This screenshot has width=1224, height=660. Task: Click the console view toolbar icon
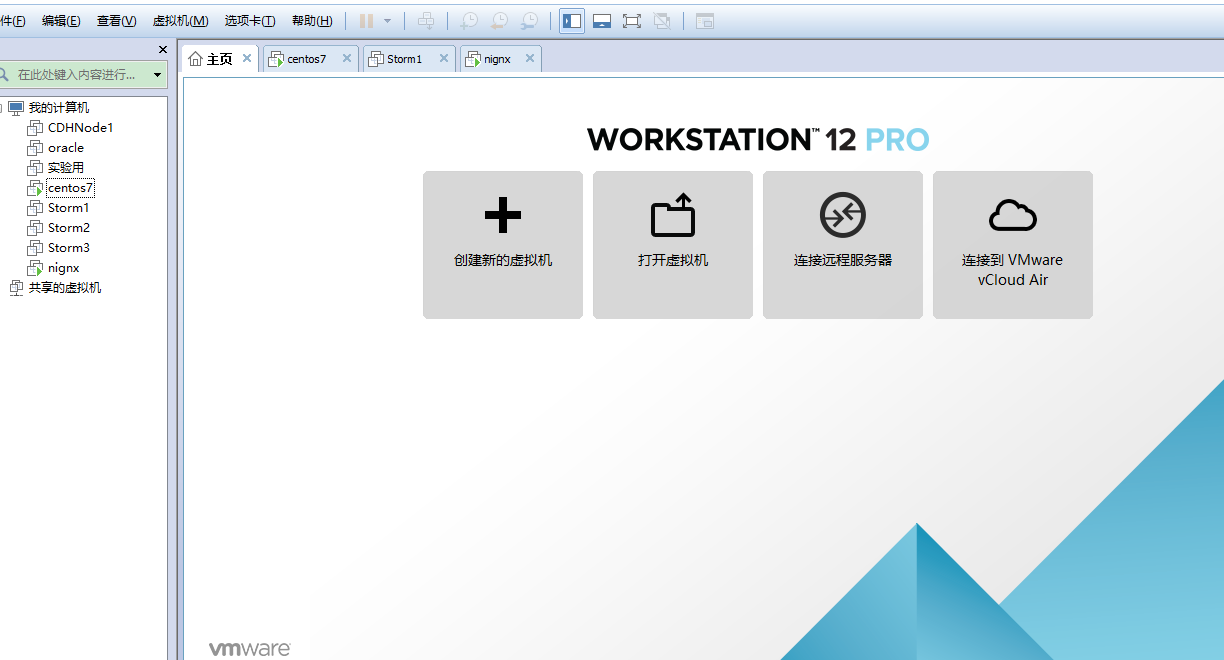705,20
